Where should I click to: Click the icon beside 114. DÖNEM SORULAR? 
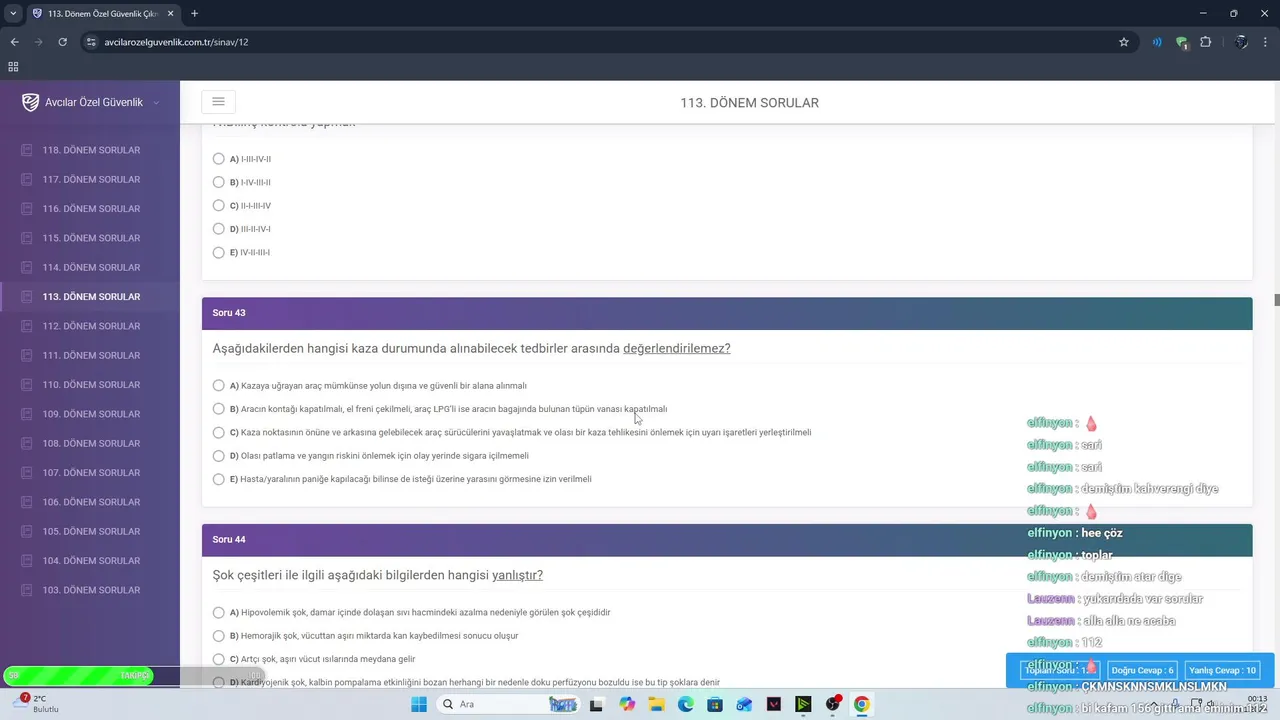click(27, 267)
